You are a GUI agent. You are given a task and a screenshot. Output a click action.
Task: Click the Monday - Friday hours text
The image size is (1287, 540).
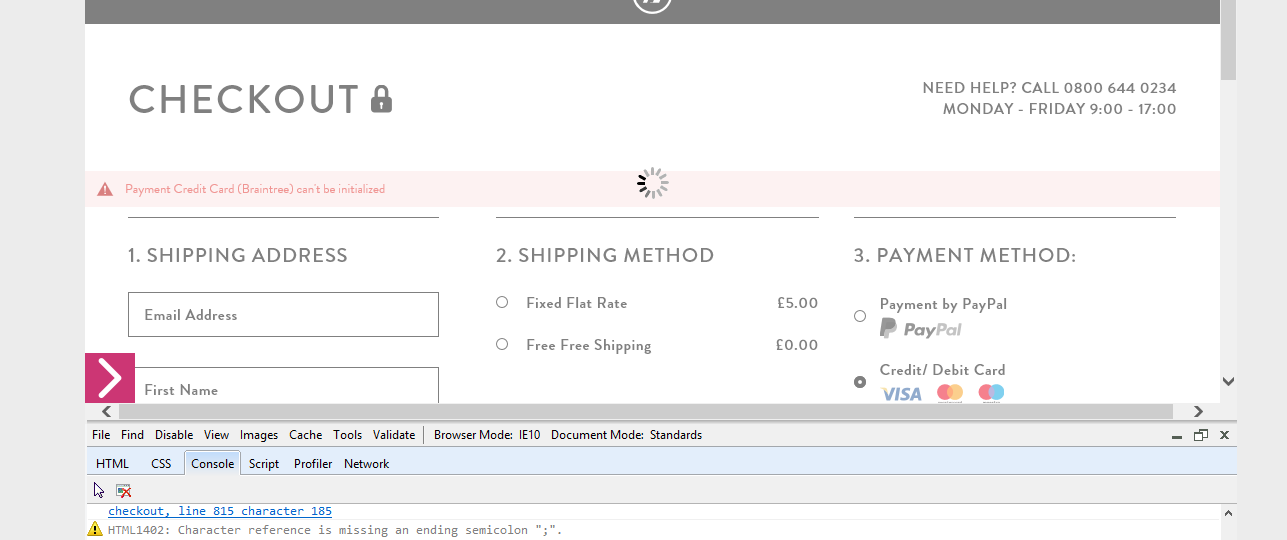coord(1059,109)
